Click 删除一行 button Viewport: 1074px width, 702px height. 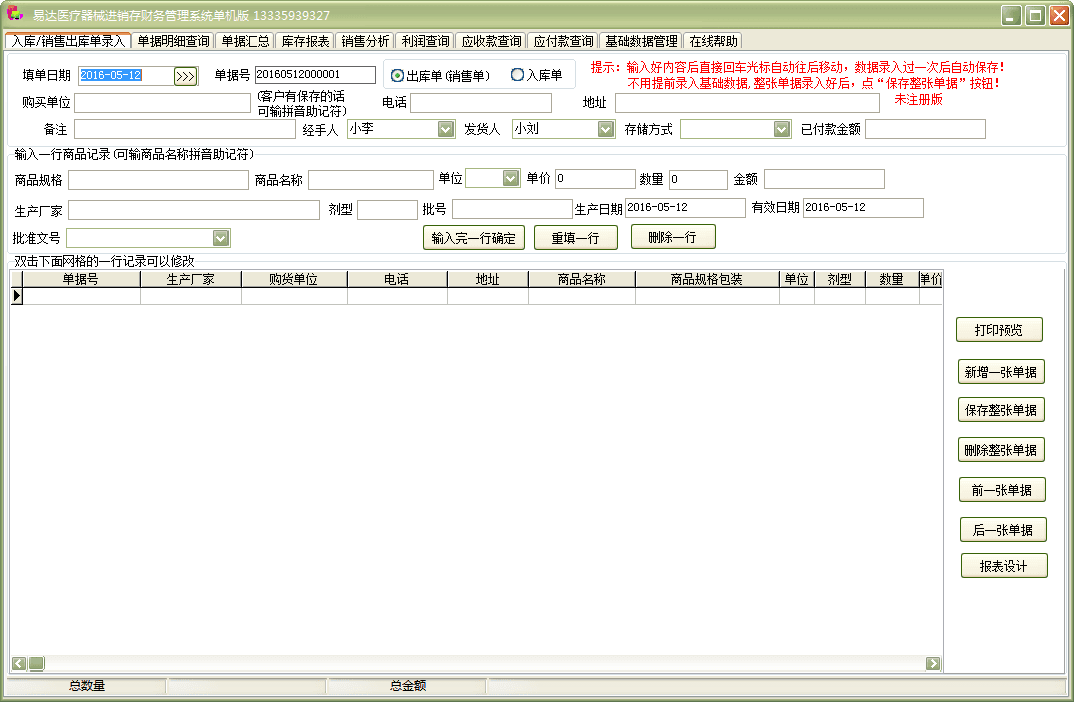(673, 237)
